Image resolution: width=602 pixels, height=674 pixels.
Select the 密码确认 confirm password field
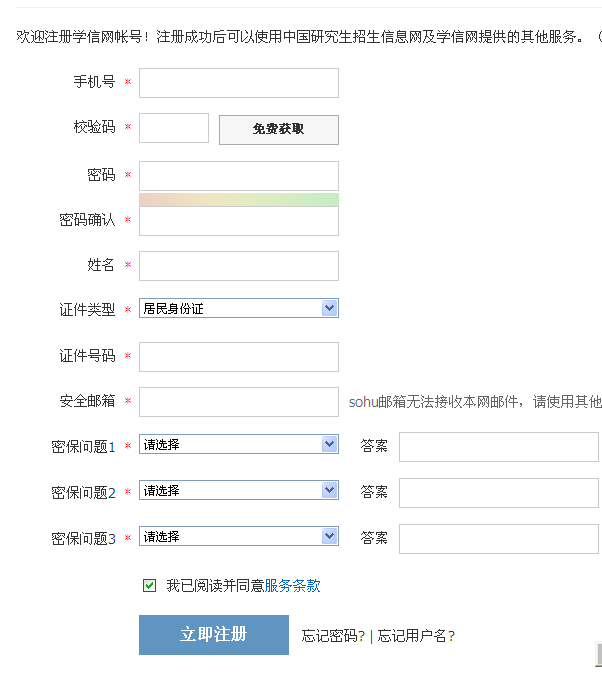tap(239, 221)
